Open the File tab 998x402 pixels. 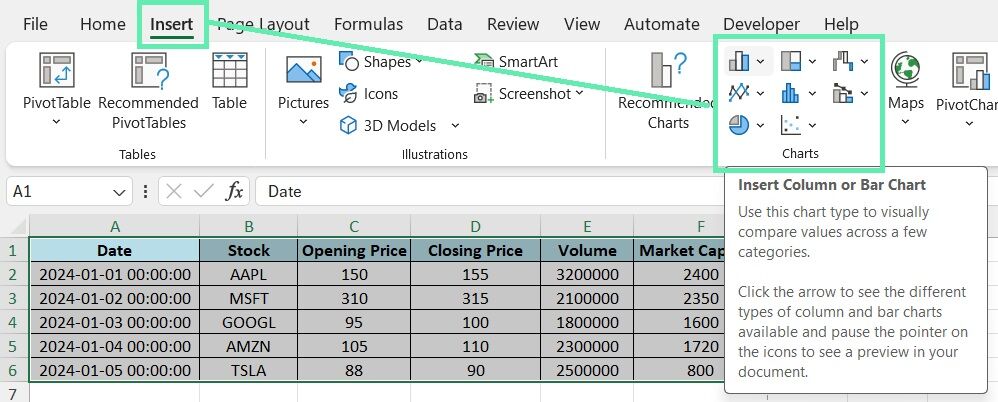coord(35,24)
